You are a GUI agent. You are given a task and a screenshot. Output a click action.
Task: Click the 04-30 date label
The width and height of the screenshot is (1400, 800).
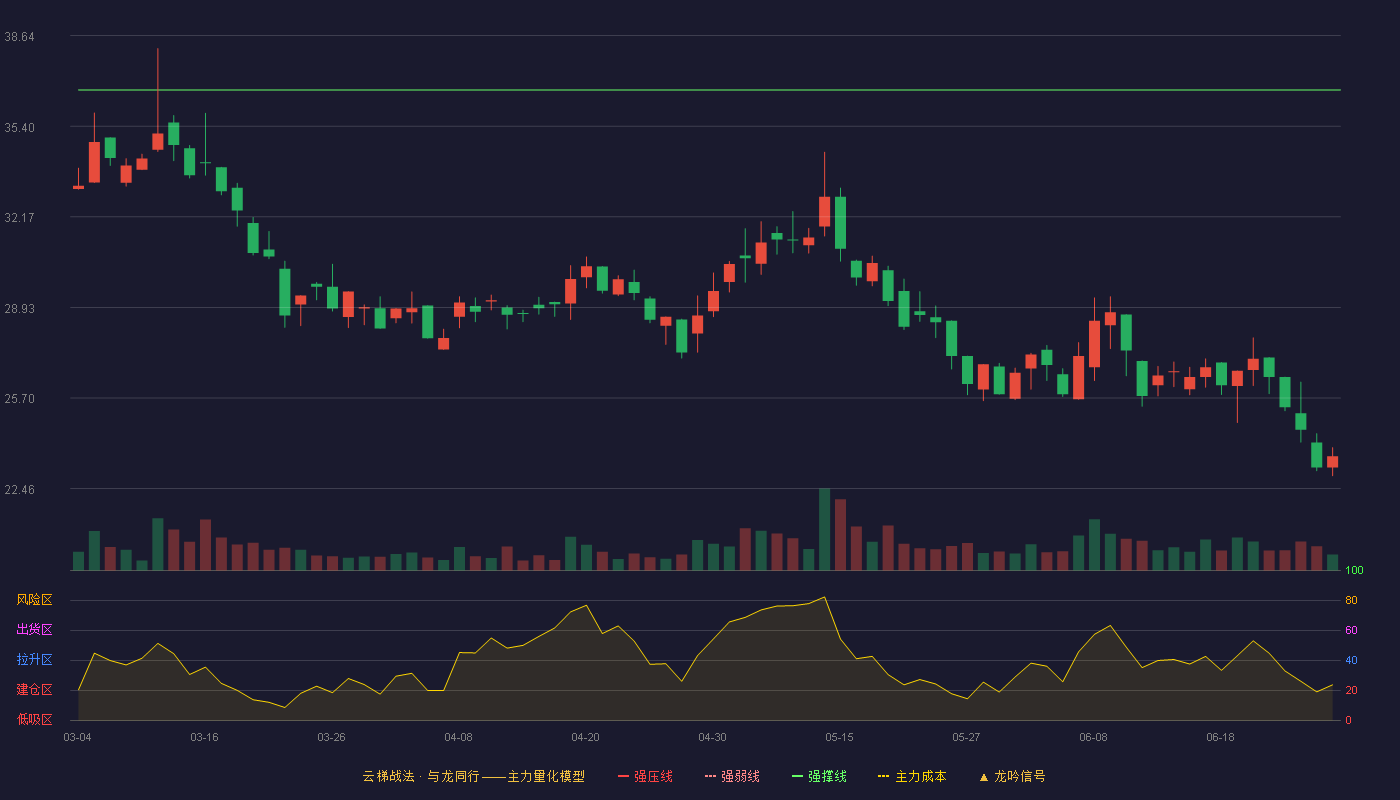713,737
